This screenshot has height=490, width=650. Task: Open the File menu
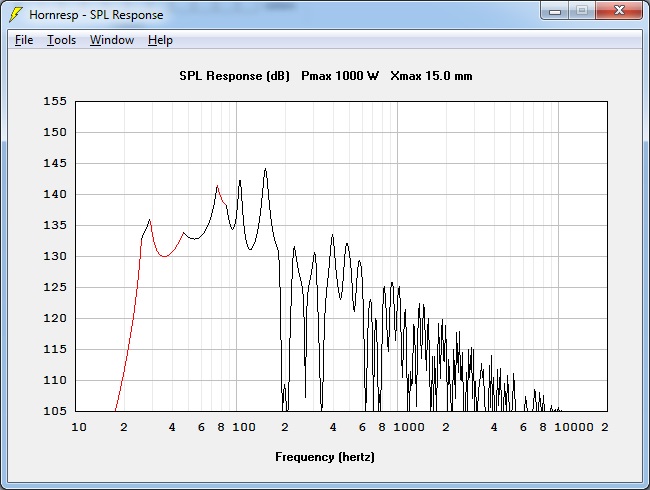(24, 40)
